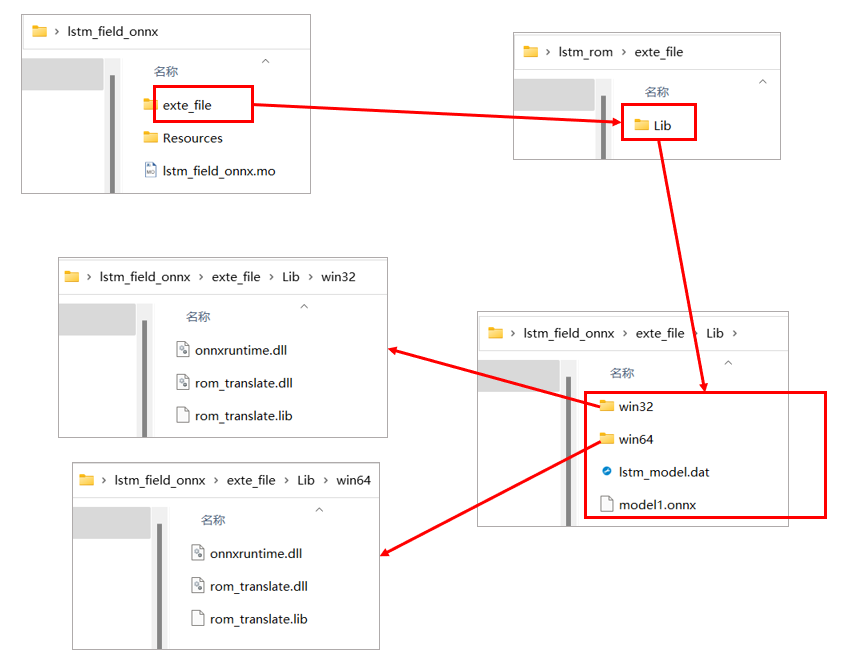Click 名称 column header in lstm_rom window
The height and width of the screenshot is (665, 849).
pyautogui.click(x=656, y=92)
